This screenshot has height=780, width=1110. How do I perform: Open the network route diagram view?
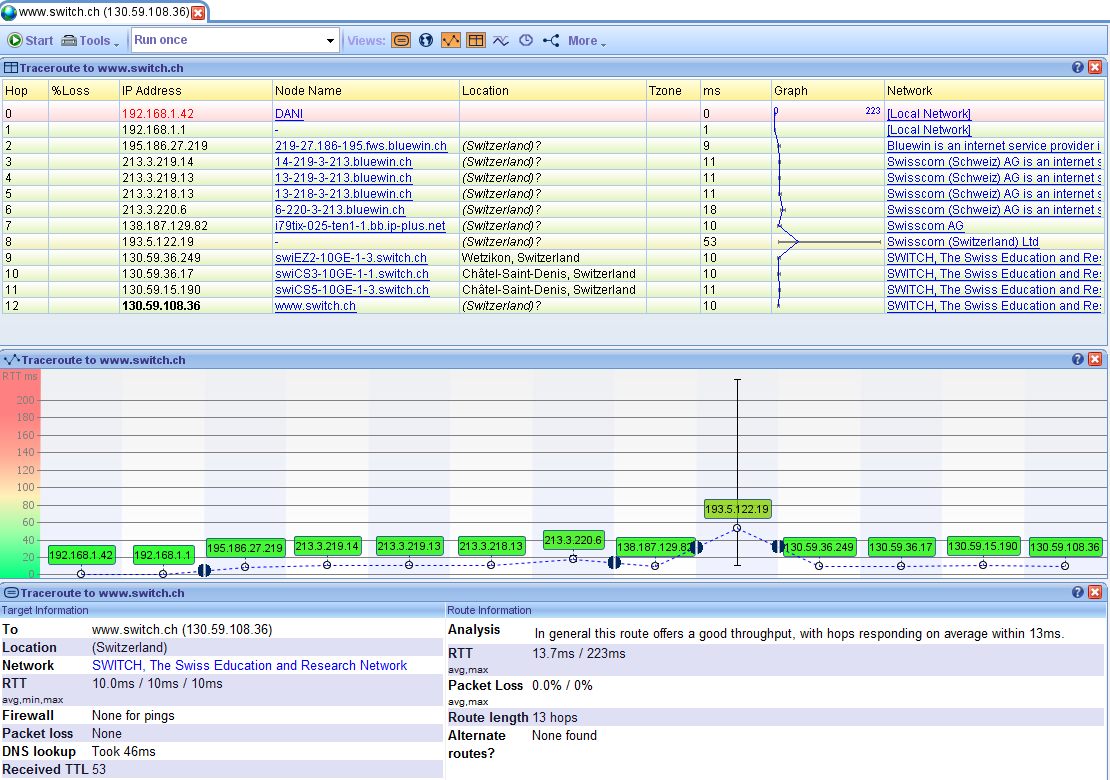pos(551,41)
